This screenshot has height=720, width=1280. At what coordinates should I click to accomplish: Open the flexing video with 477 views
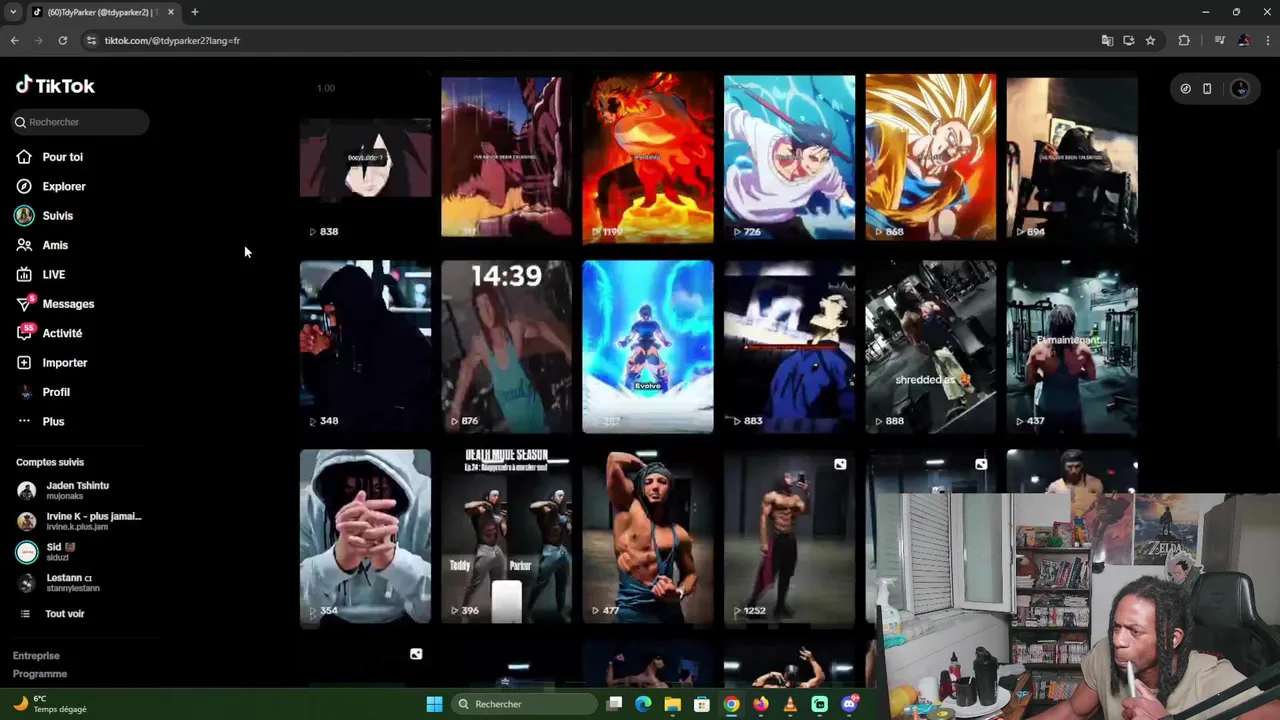pos(648,537)
